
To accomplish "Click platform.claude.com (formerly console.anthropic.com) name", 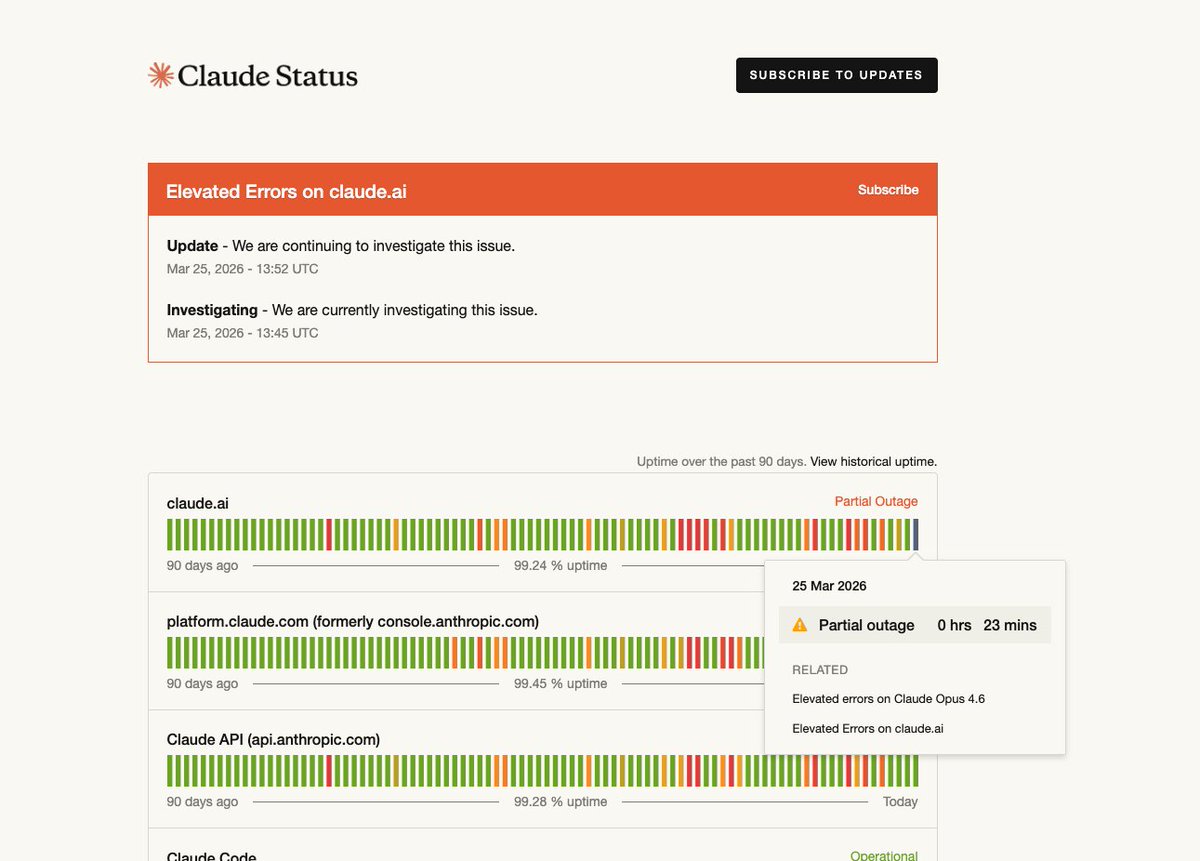I will coord(353,622).
